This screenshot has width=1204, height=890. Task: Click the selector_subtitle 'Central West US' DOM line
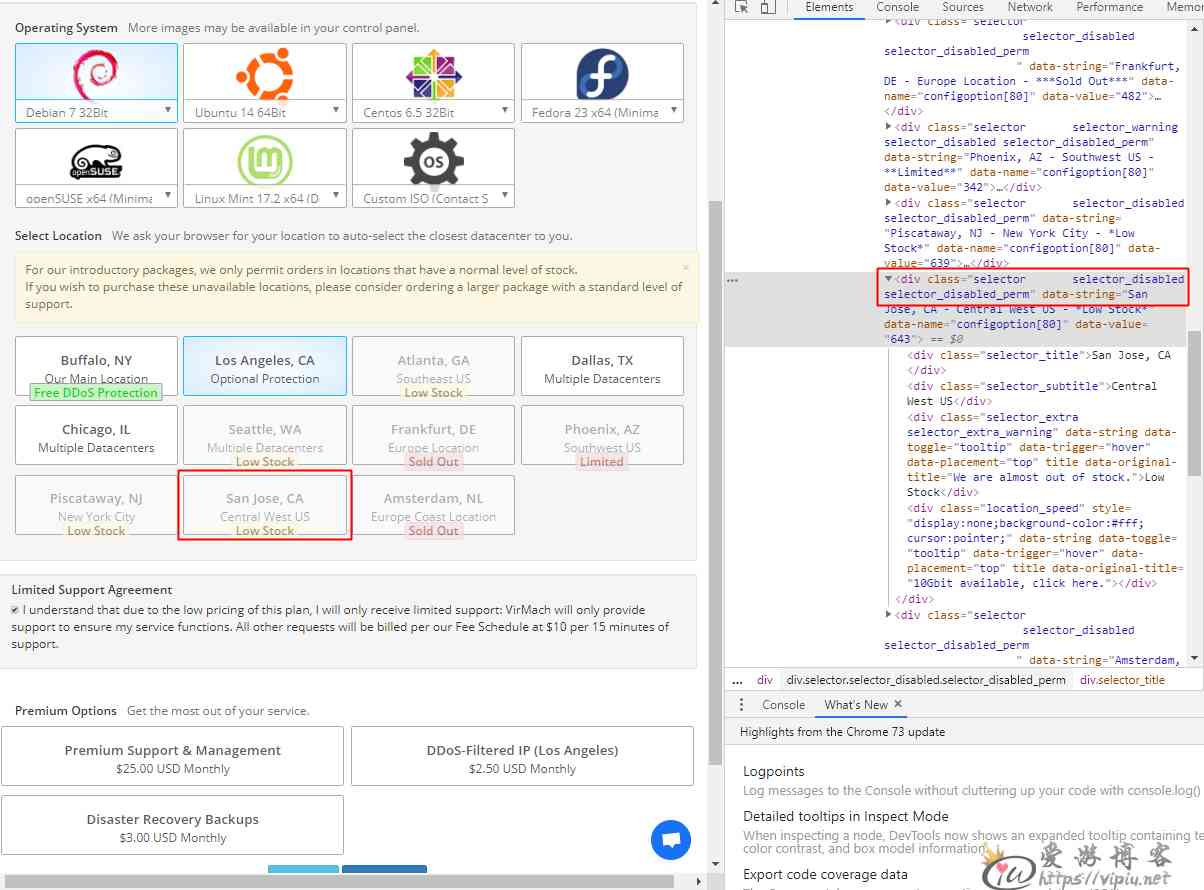coord(1032,393)
